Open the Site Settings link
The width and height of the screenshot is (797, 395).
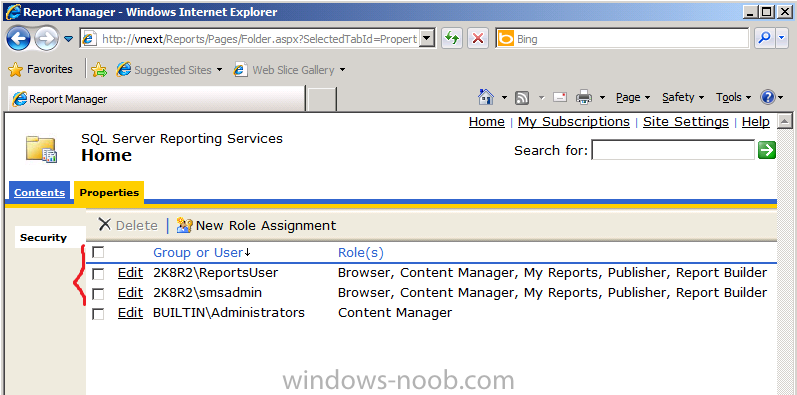(686, 122)
